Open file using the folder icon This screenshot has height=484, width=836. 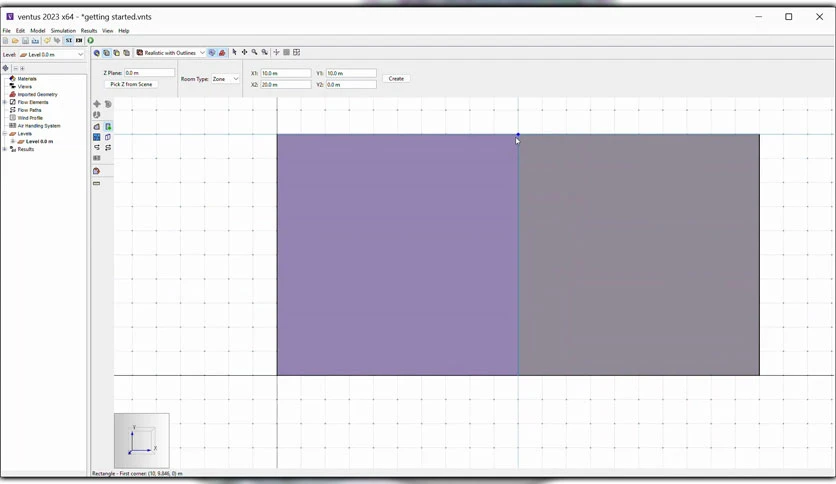coord(15,41)
